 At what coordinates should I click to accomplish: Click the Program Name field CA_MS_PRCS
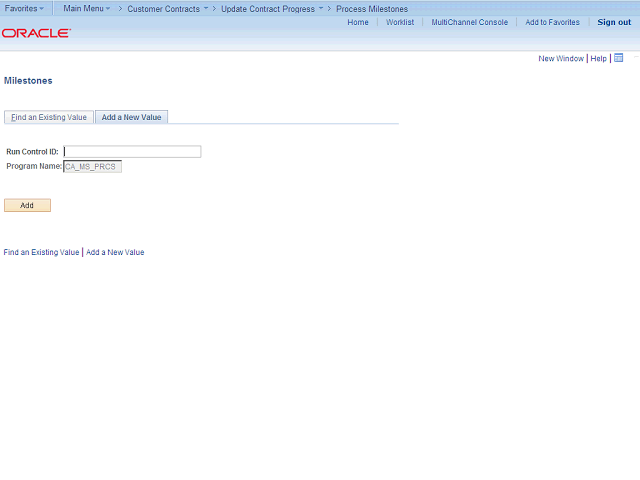pos(92,167)
